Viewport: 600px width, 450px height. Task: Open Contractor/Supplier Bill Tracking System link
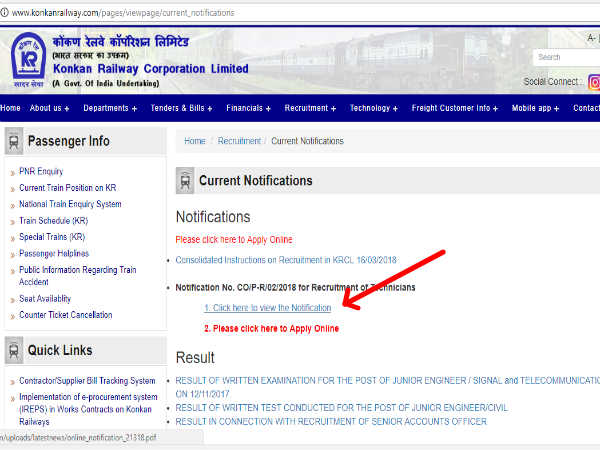[87, 381]
